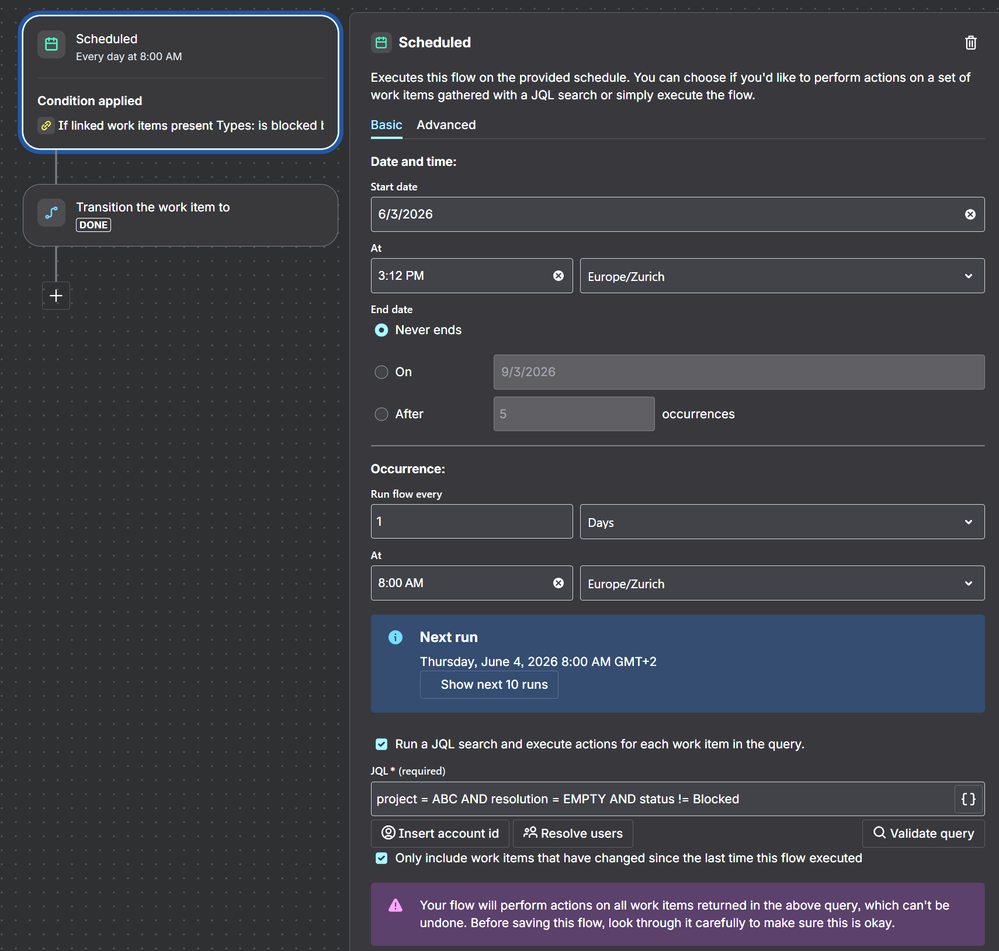Select the Transition the work item to Done step
999x951 pixels.
point(181,215)
